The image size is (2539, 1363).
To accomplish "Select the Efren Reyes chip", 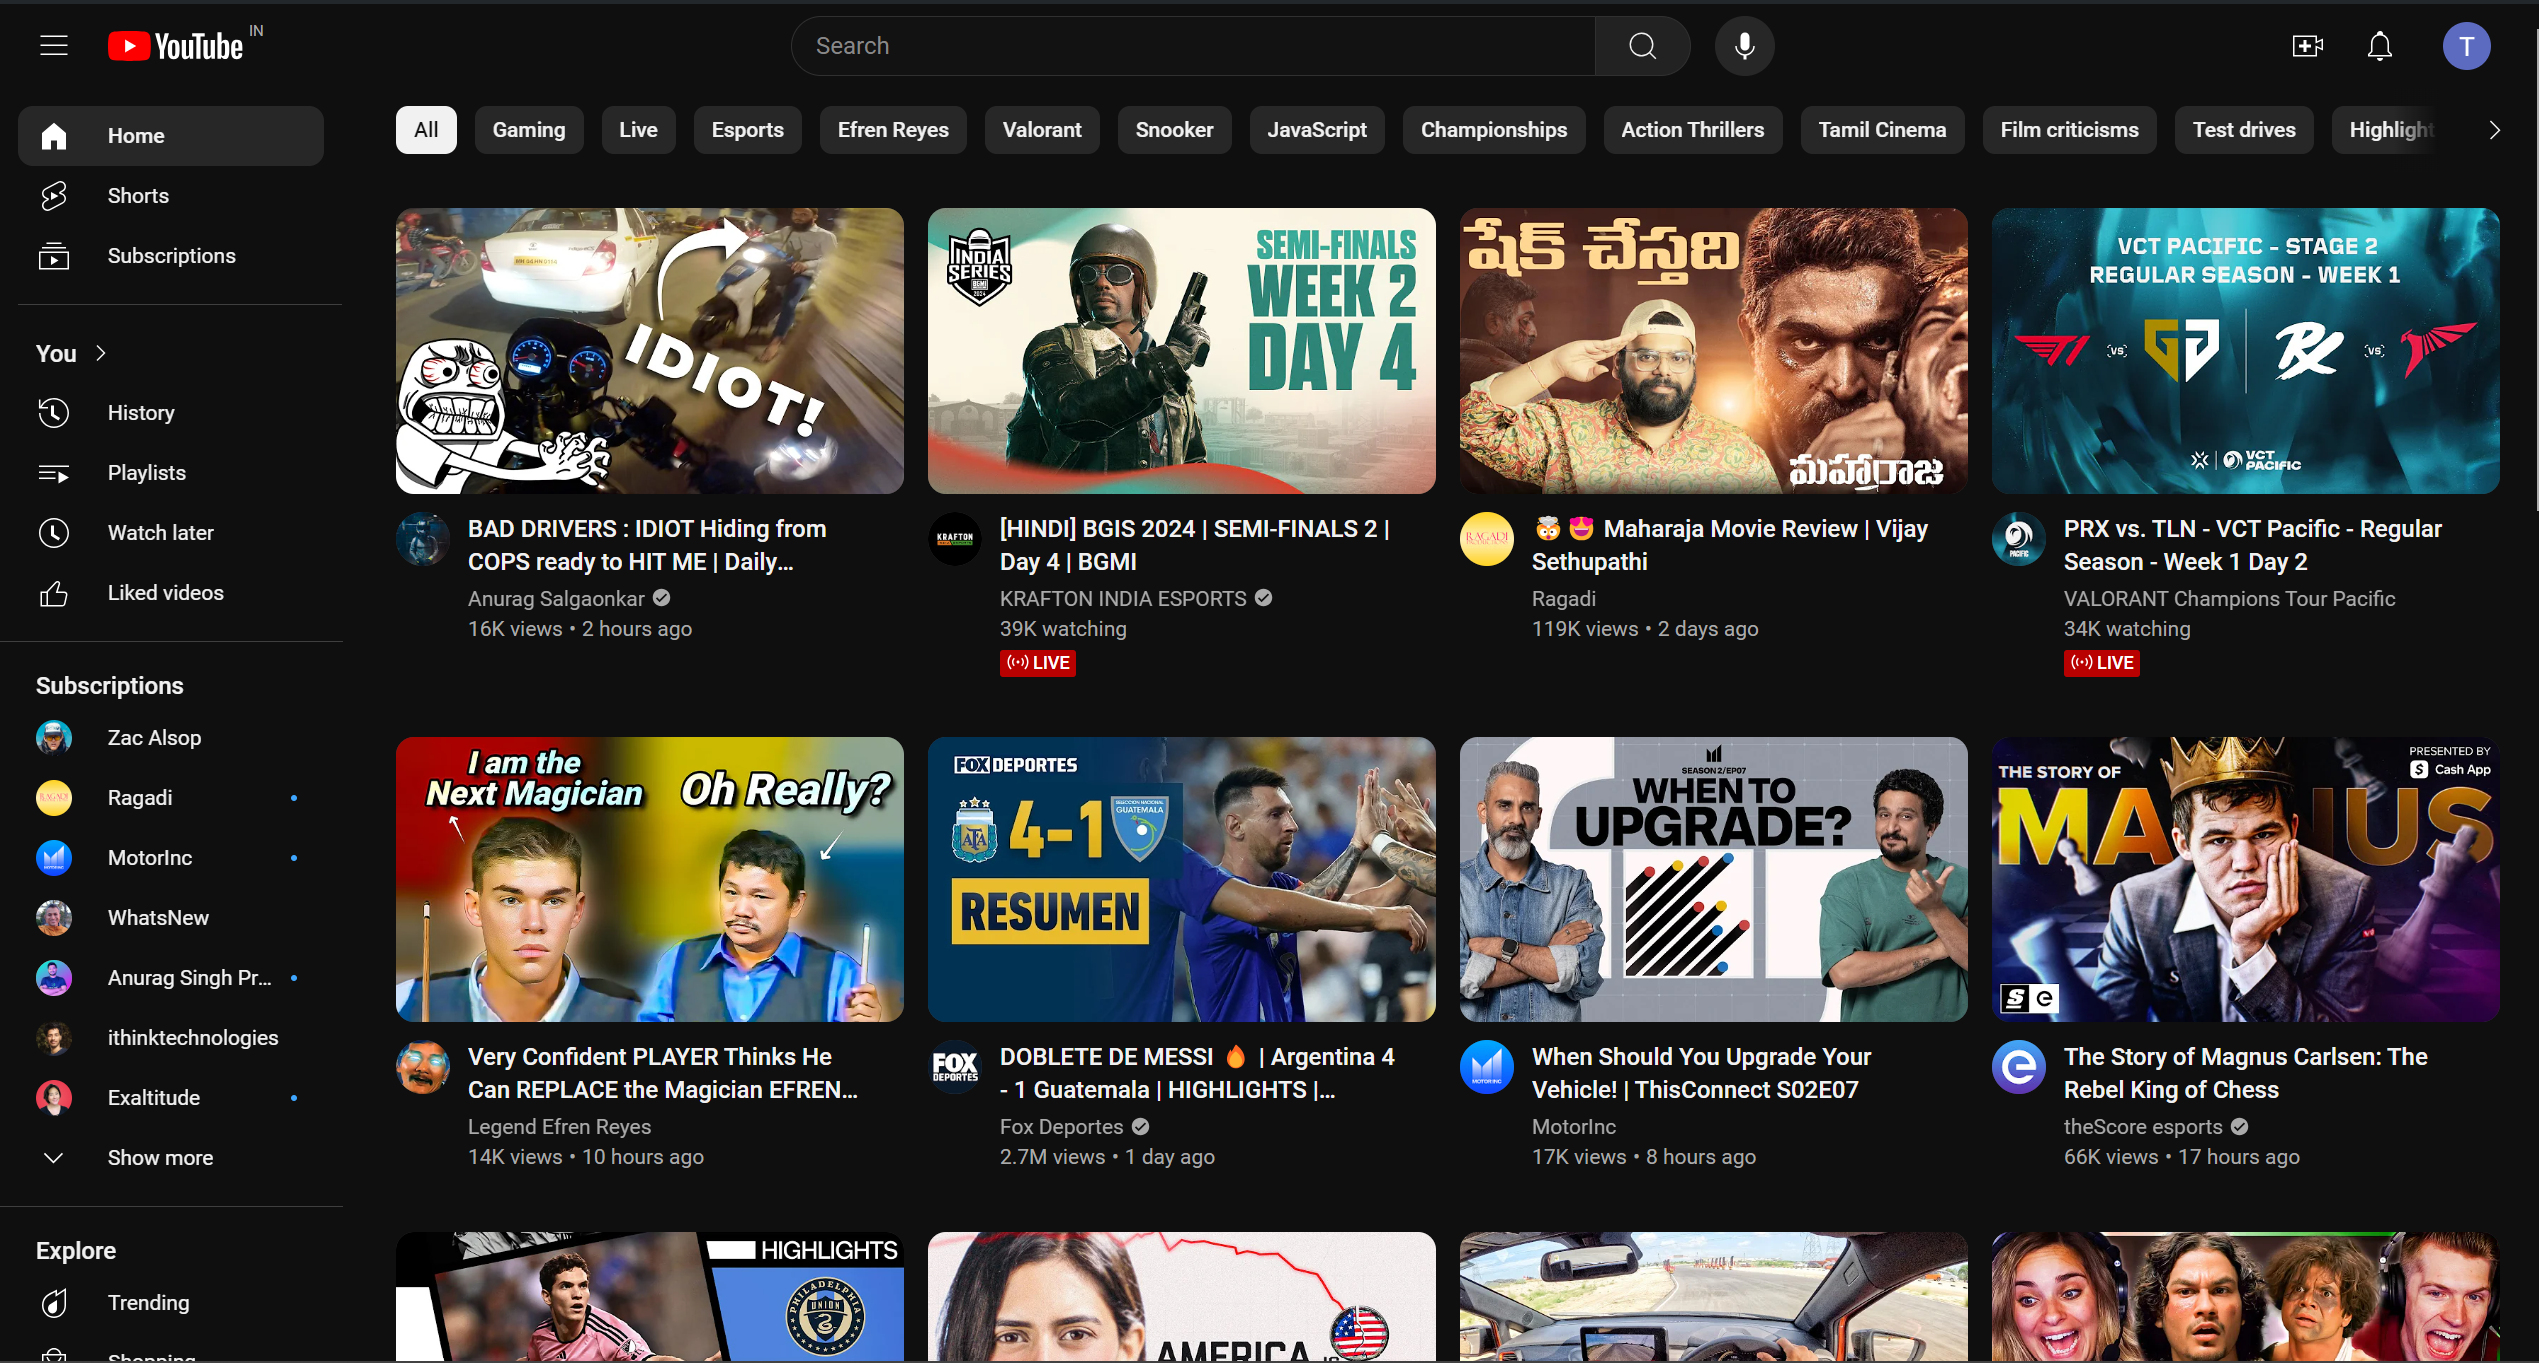I will (x=893, y=130).
